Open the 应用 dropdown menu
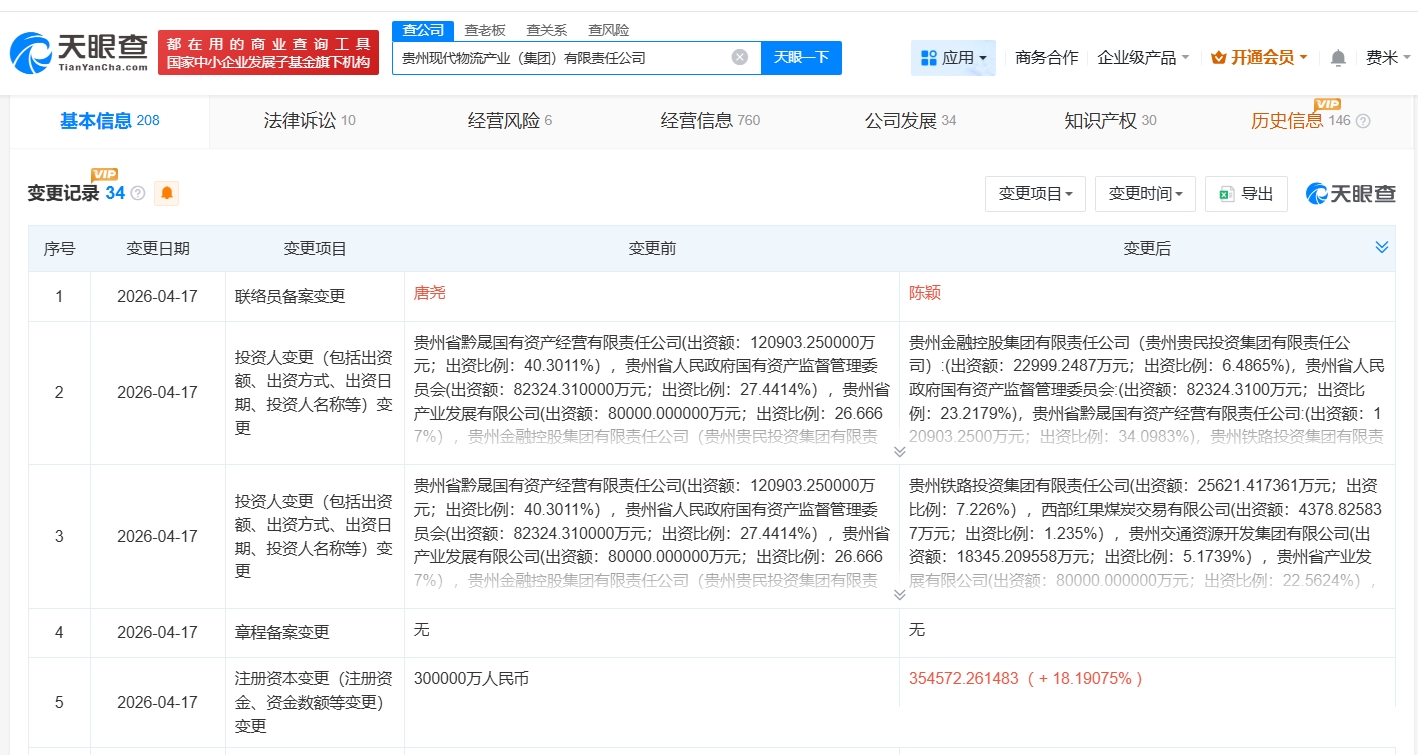This screenshot has height=755, width=1418. tap(953, 58)
